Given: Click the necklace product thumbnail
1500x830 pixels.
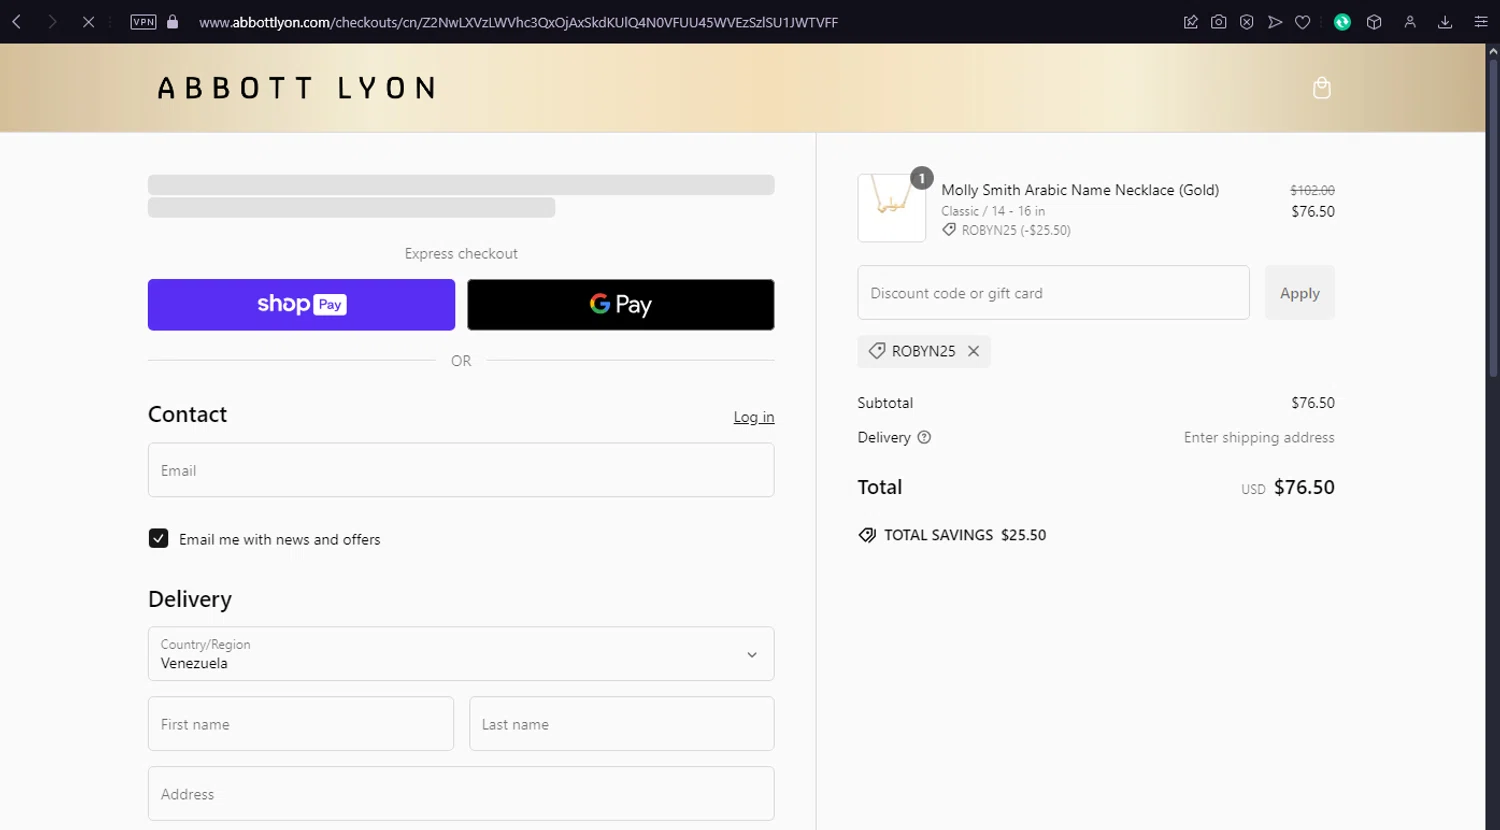Looking at the screenshot, I should [x=892, y=208].
